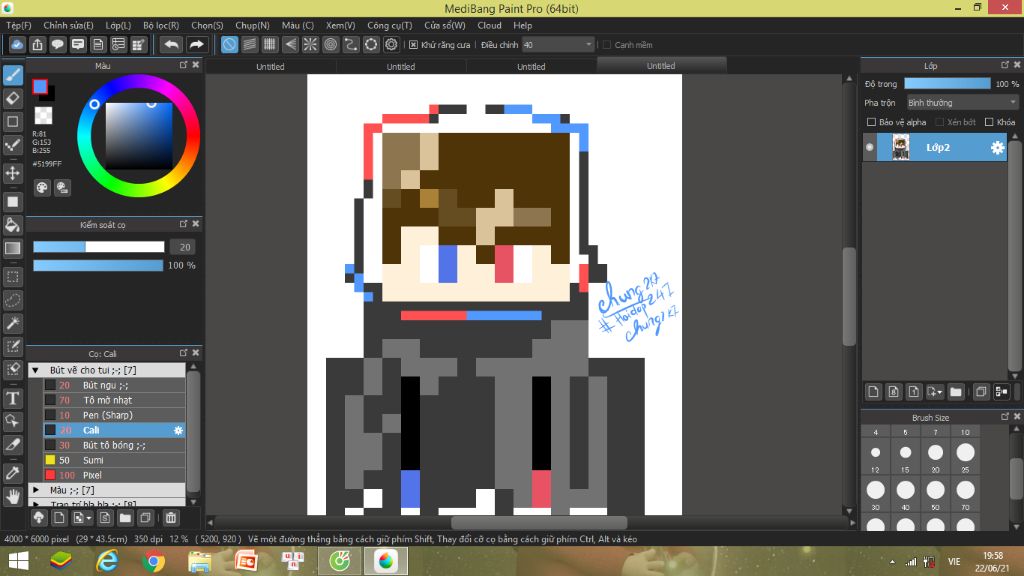
Task: Toggle visibility of layer Lớp2
Action: coord(870,148)
